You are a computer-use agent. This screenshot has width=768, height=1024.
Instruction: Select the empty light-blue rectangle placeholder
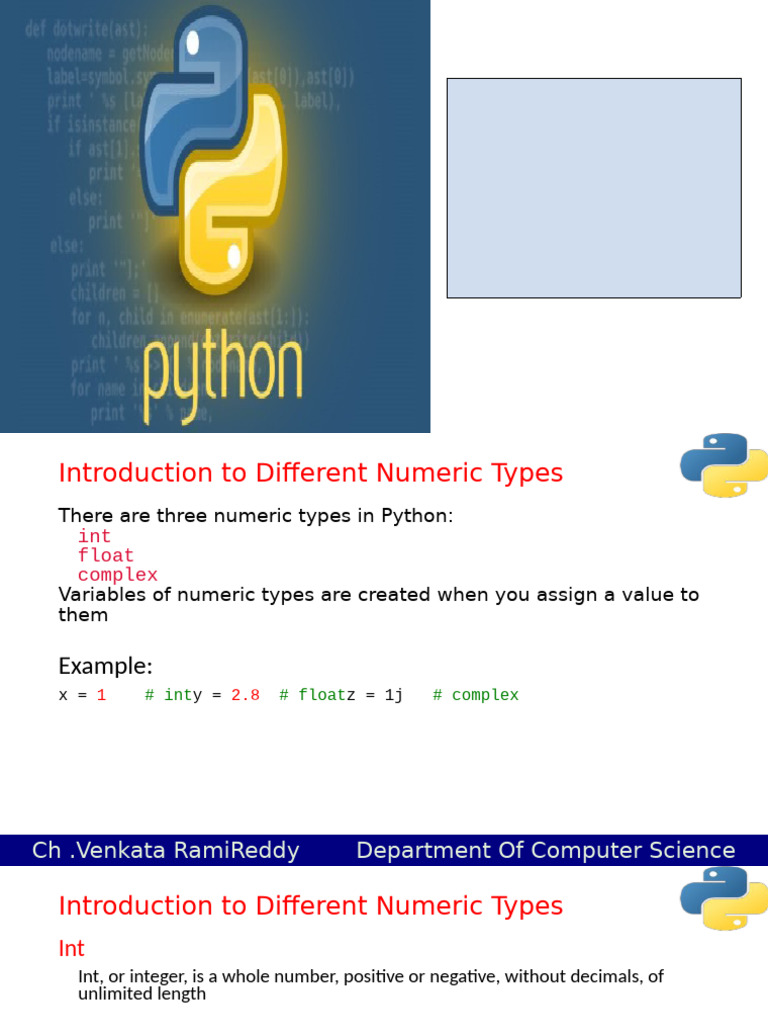tap(594, 188)
